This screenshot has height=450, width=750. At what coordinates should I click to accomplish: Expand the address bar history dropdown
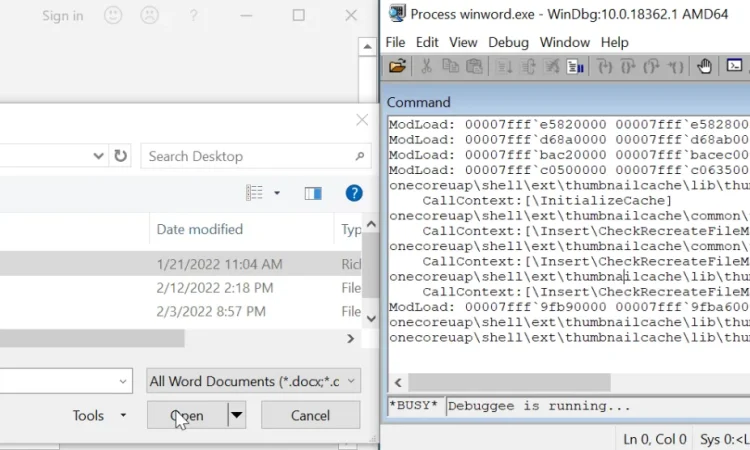coord(98,156)
